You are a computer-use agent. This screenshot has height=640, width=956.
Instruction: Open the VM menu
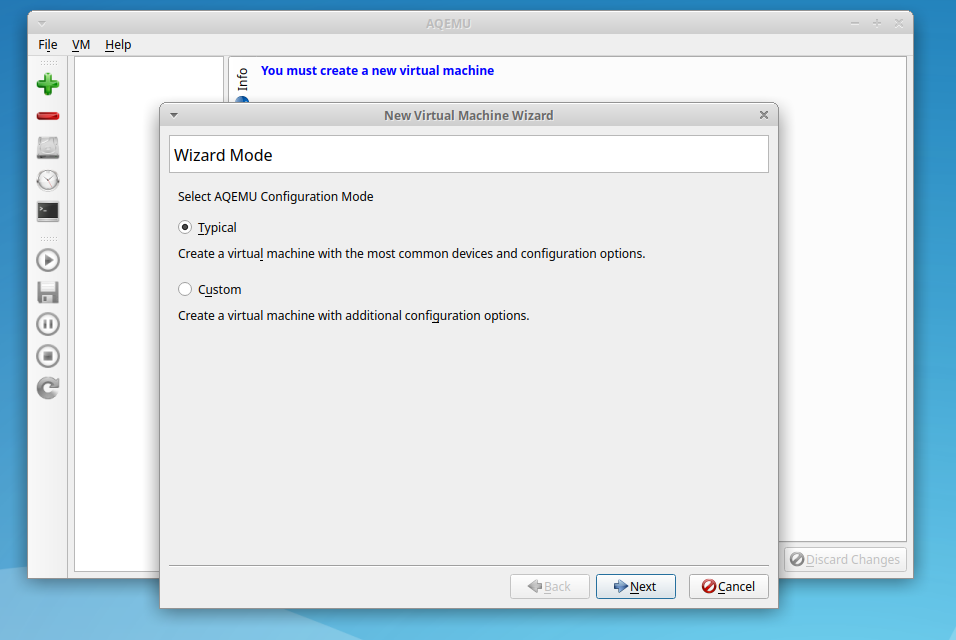click(x=80, y=44)
